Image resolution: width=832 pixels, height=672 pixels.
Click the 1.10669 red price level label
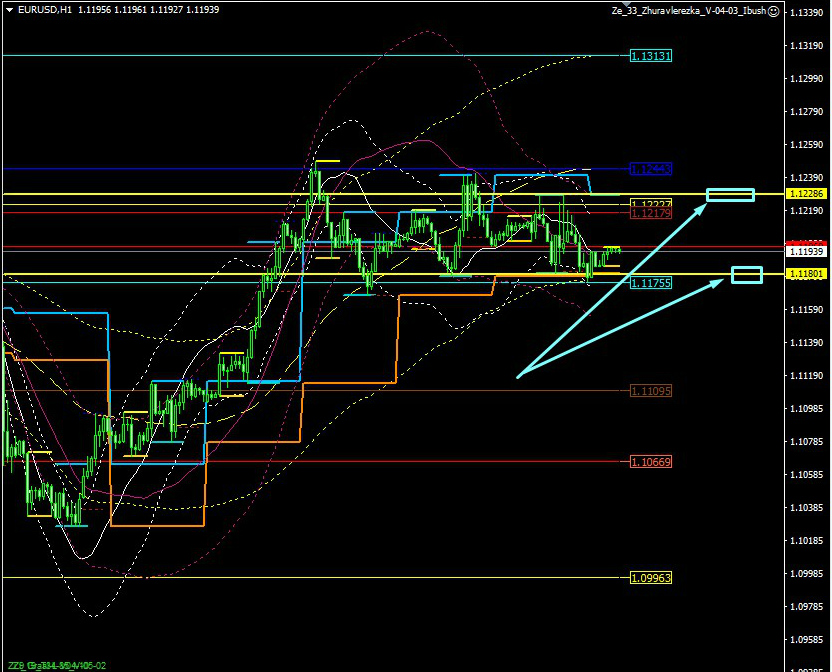pyautogui.click(x=650, y=462)
